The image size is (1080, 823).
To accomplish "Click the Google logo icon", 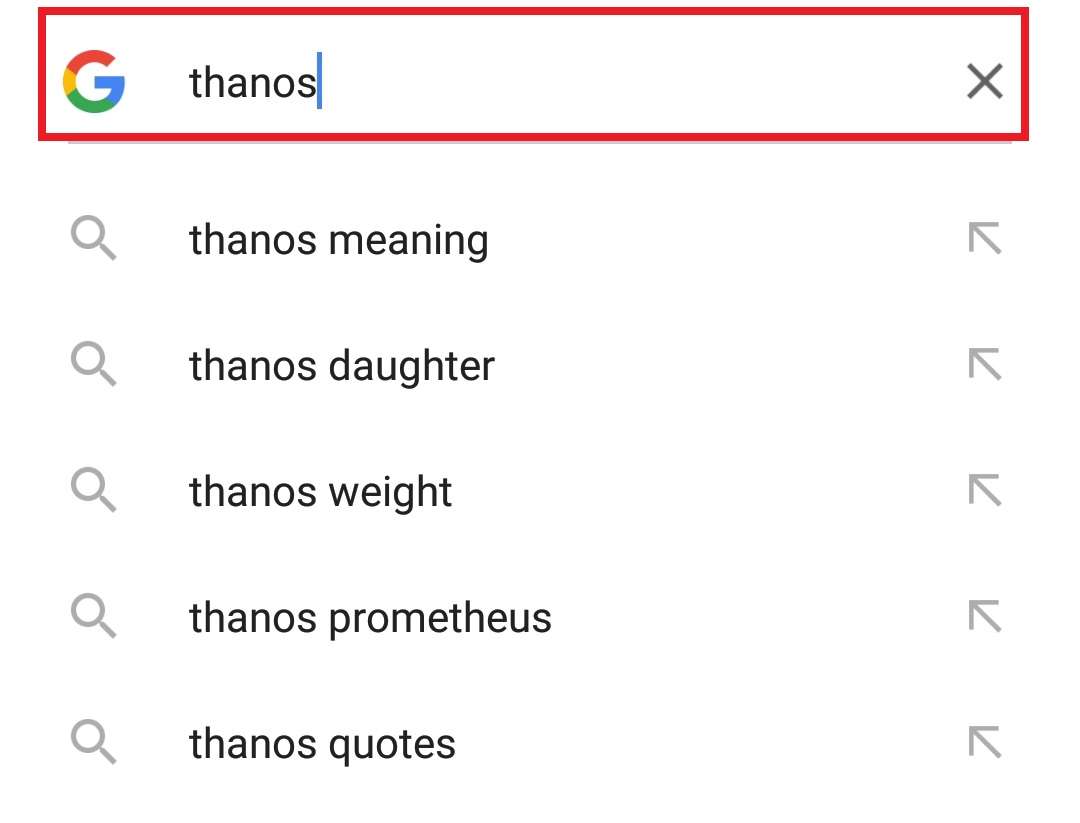I will [x=94, y=82].
